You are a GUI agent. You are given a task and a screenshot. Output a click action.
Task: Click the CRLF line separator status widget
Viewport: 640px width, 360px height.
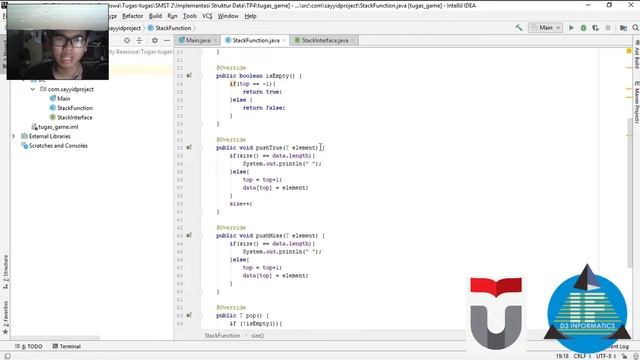click(x=582, y=356)
